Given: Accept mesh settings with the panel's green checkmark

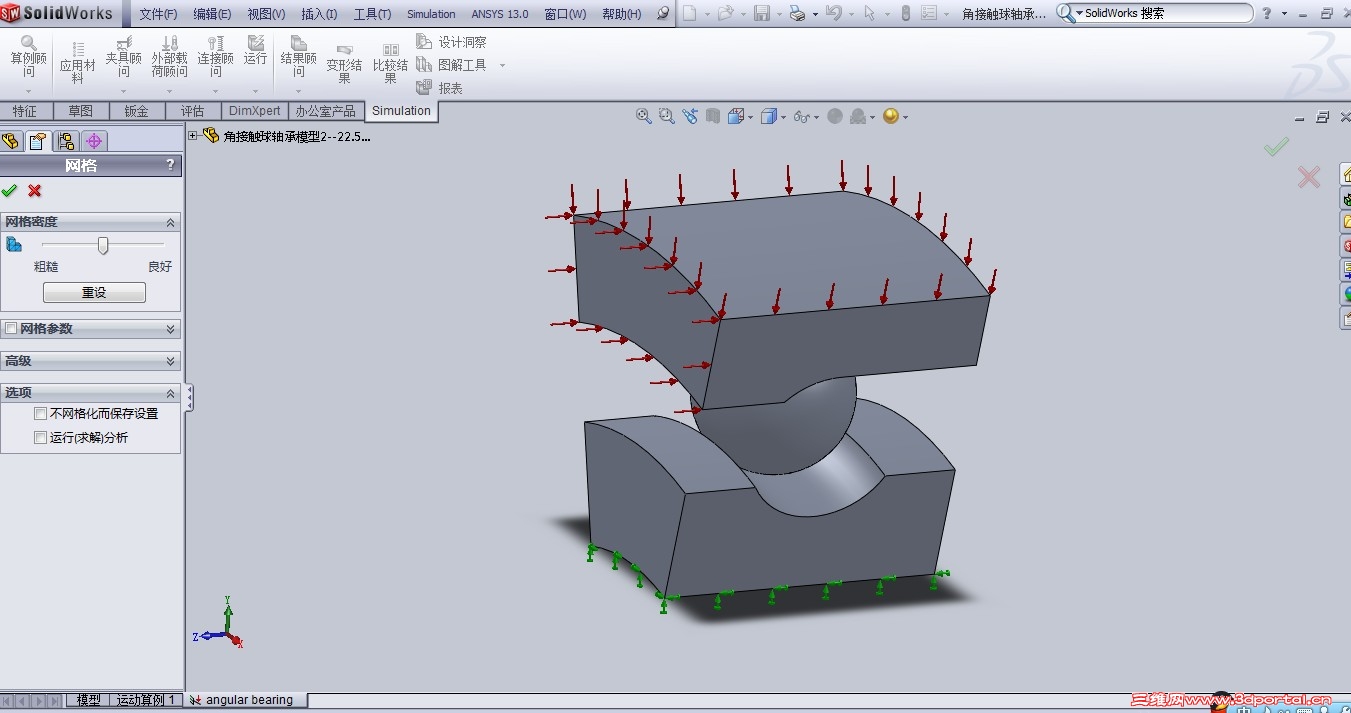Looking at the screenshot, I should [x=10, y=190].
